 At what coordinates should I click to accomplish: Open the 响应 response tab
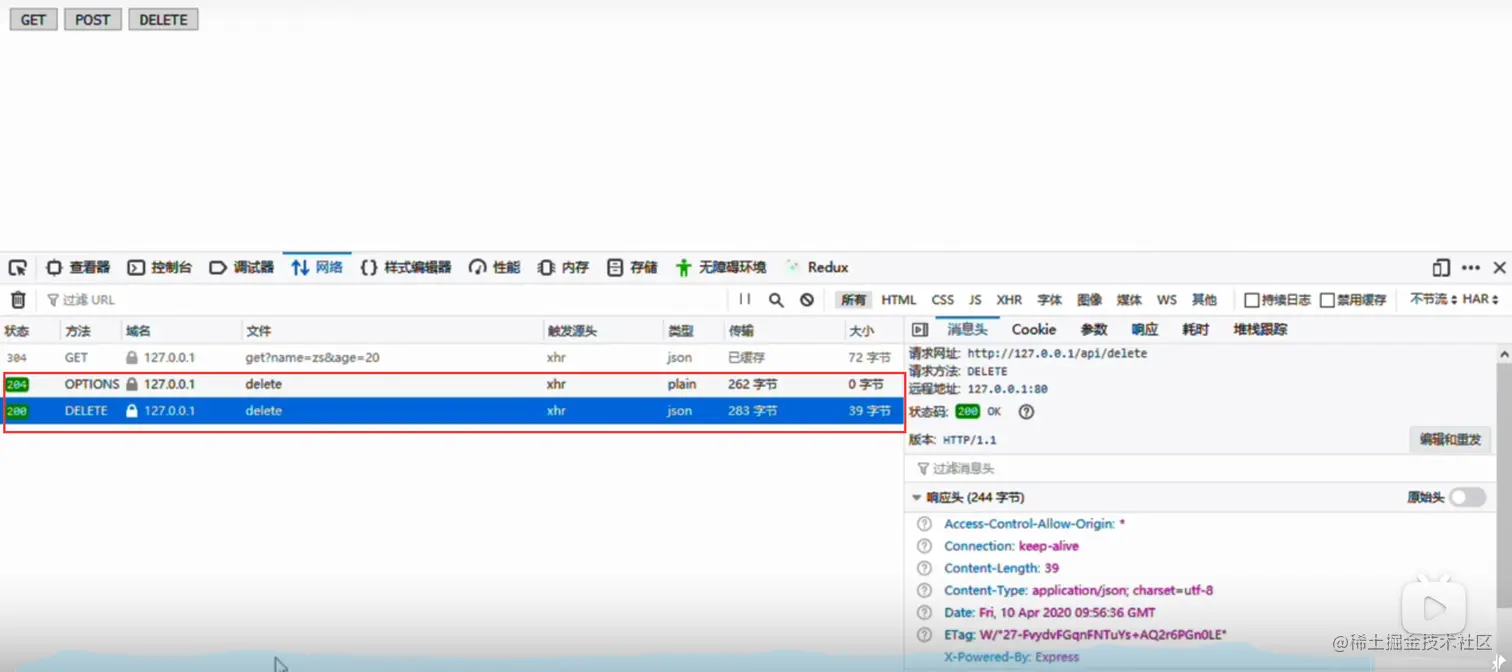(1145, 330)
